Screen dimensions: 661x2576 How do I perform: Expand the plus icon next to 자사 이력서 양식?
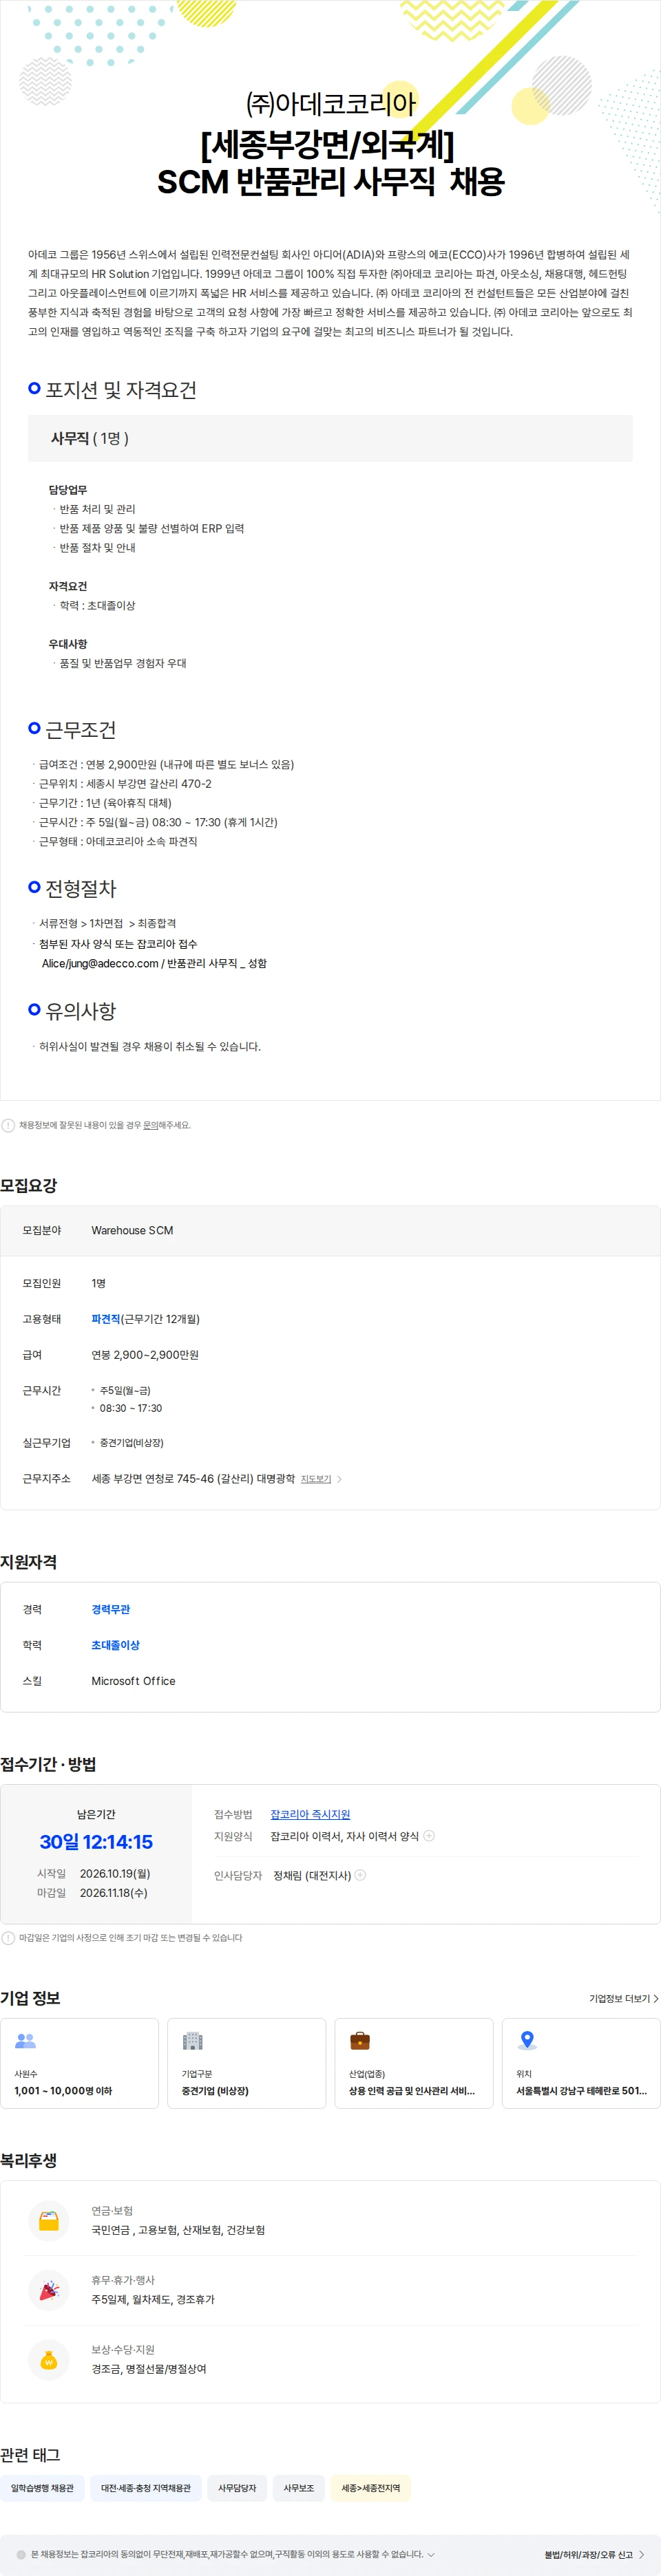point(429,1836)
